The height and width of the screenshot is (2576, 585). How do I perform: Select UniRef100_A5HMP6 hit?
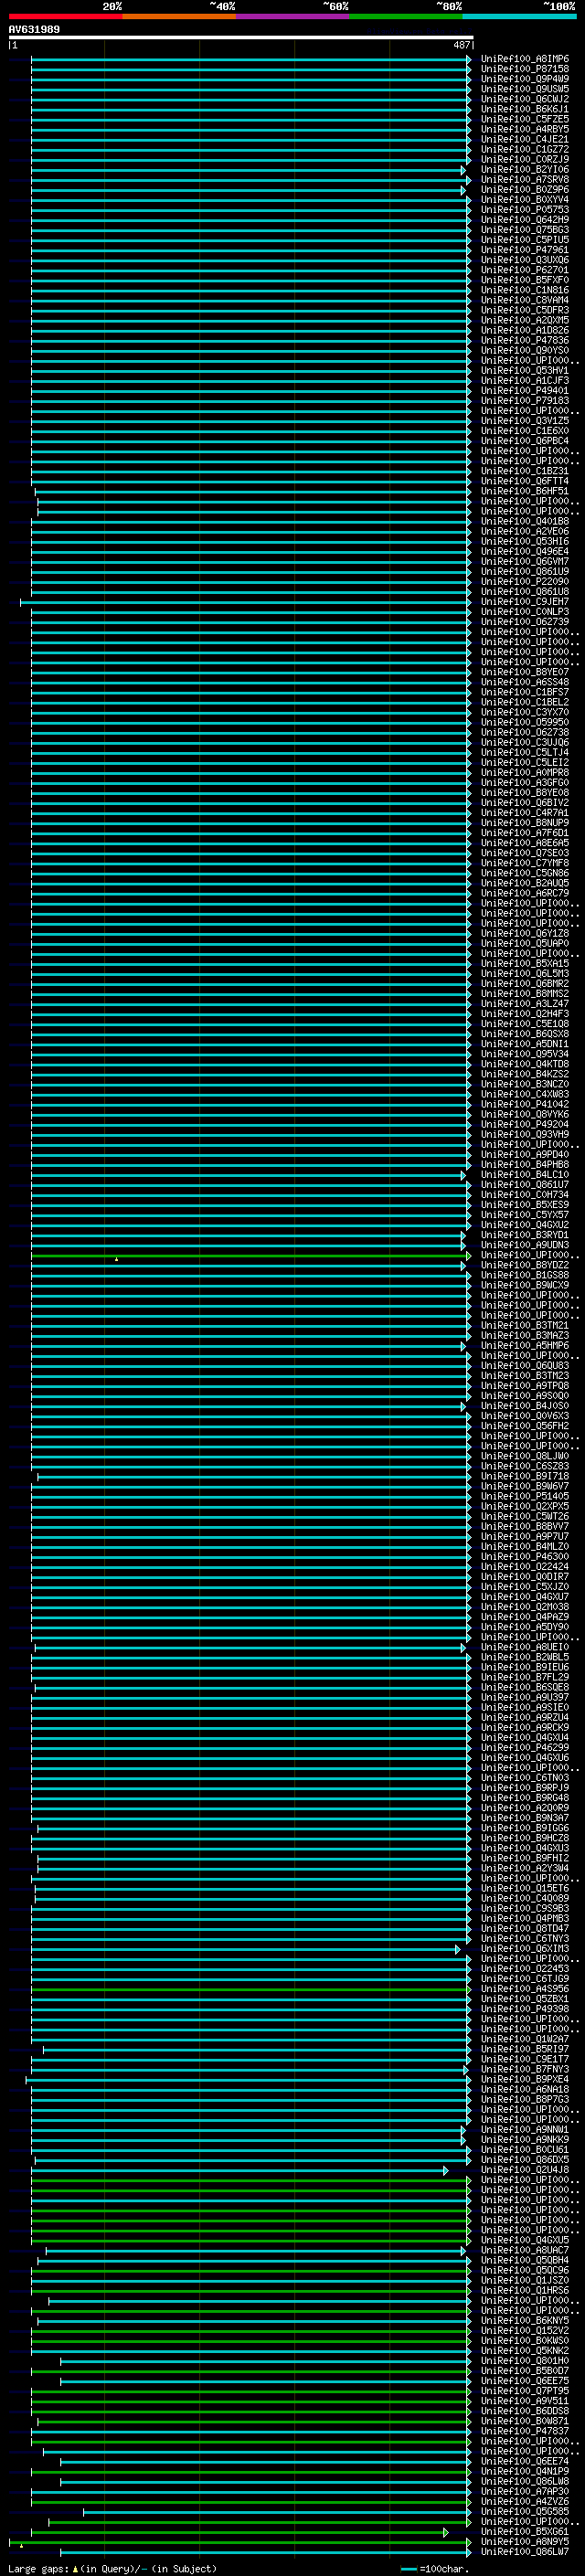coord(524,1346)
